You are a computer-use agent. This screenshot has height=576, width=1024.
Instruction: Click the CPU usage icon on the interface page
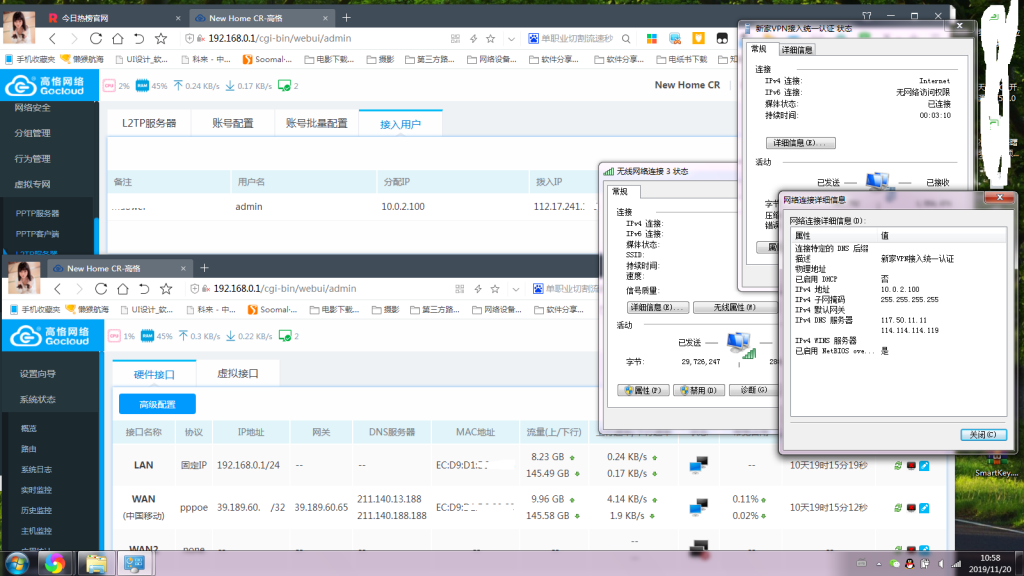pyautogui.click(x=114, y=336)
